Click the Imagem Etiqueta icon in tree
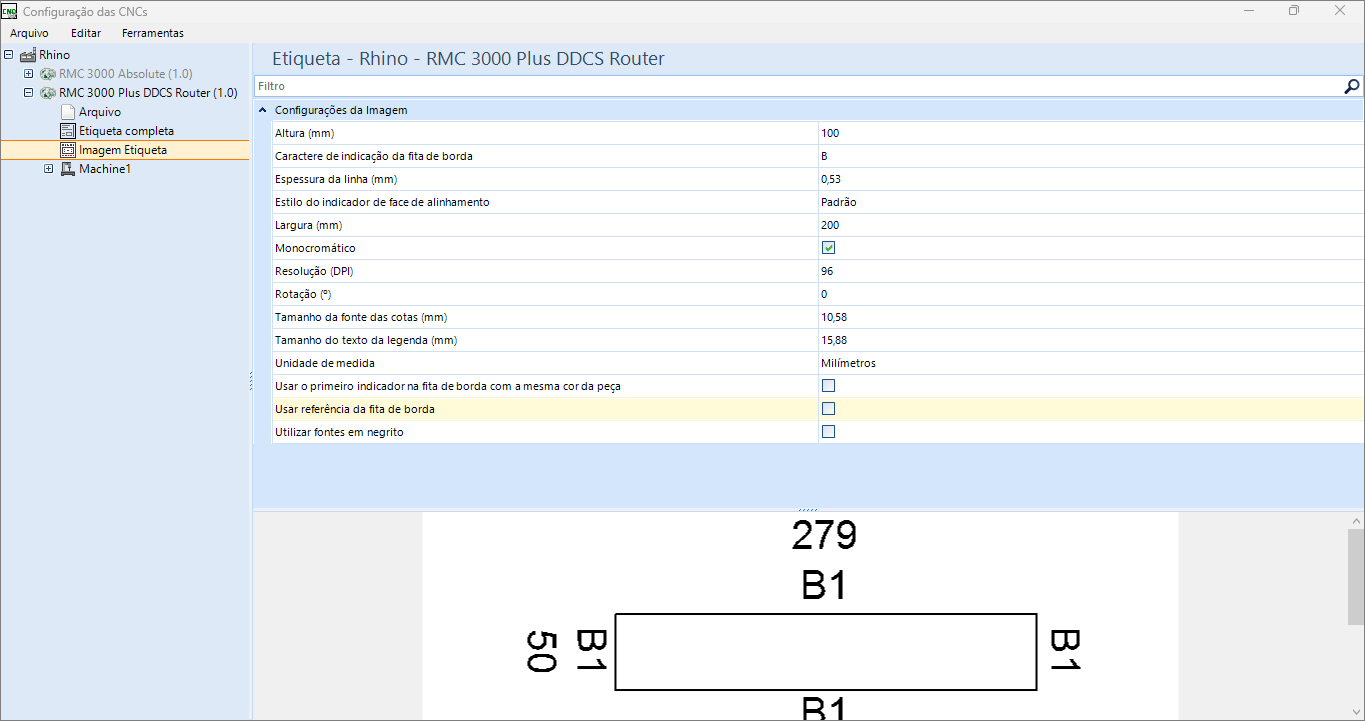This screenshot has width=1365, height=721. coord(68,150)
